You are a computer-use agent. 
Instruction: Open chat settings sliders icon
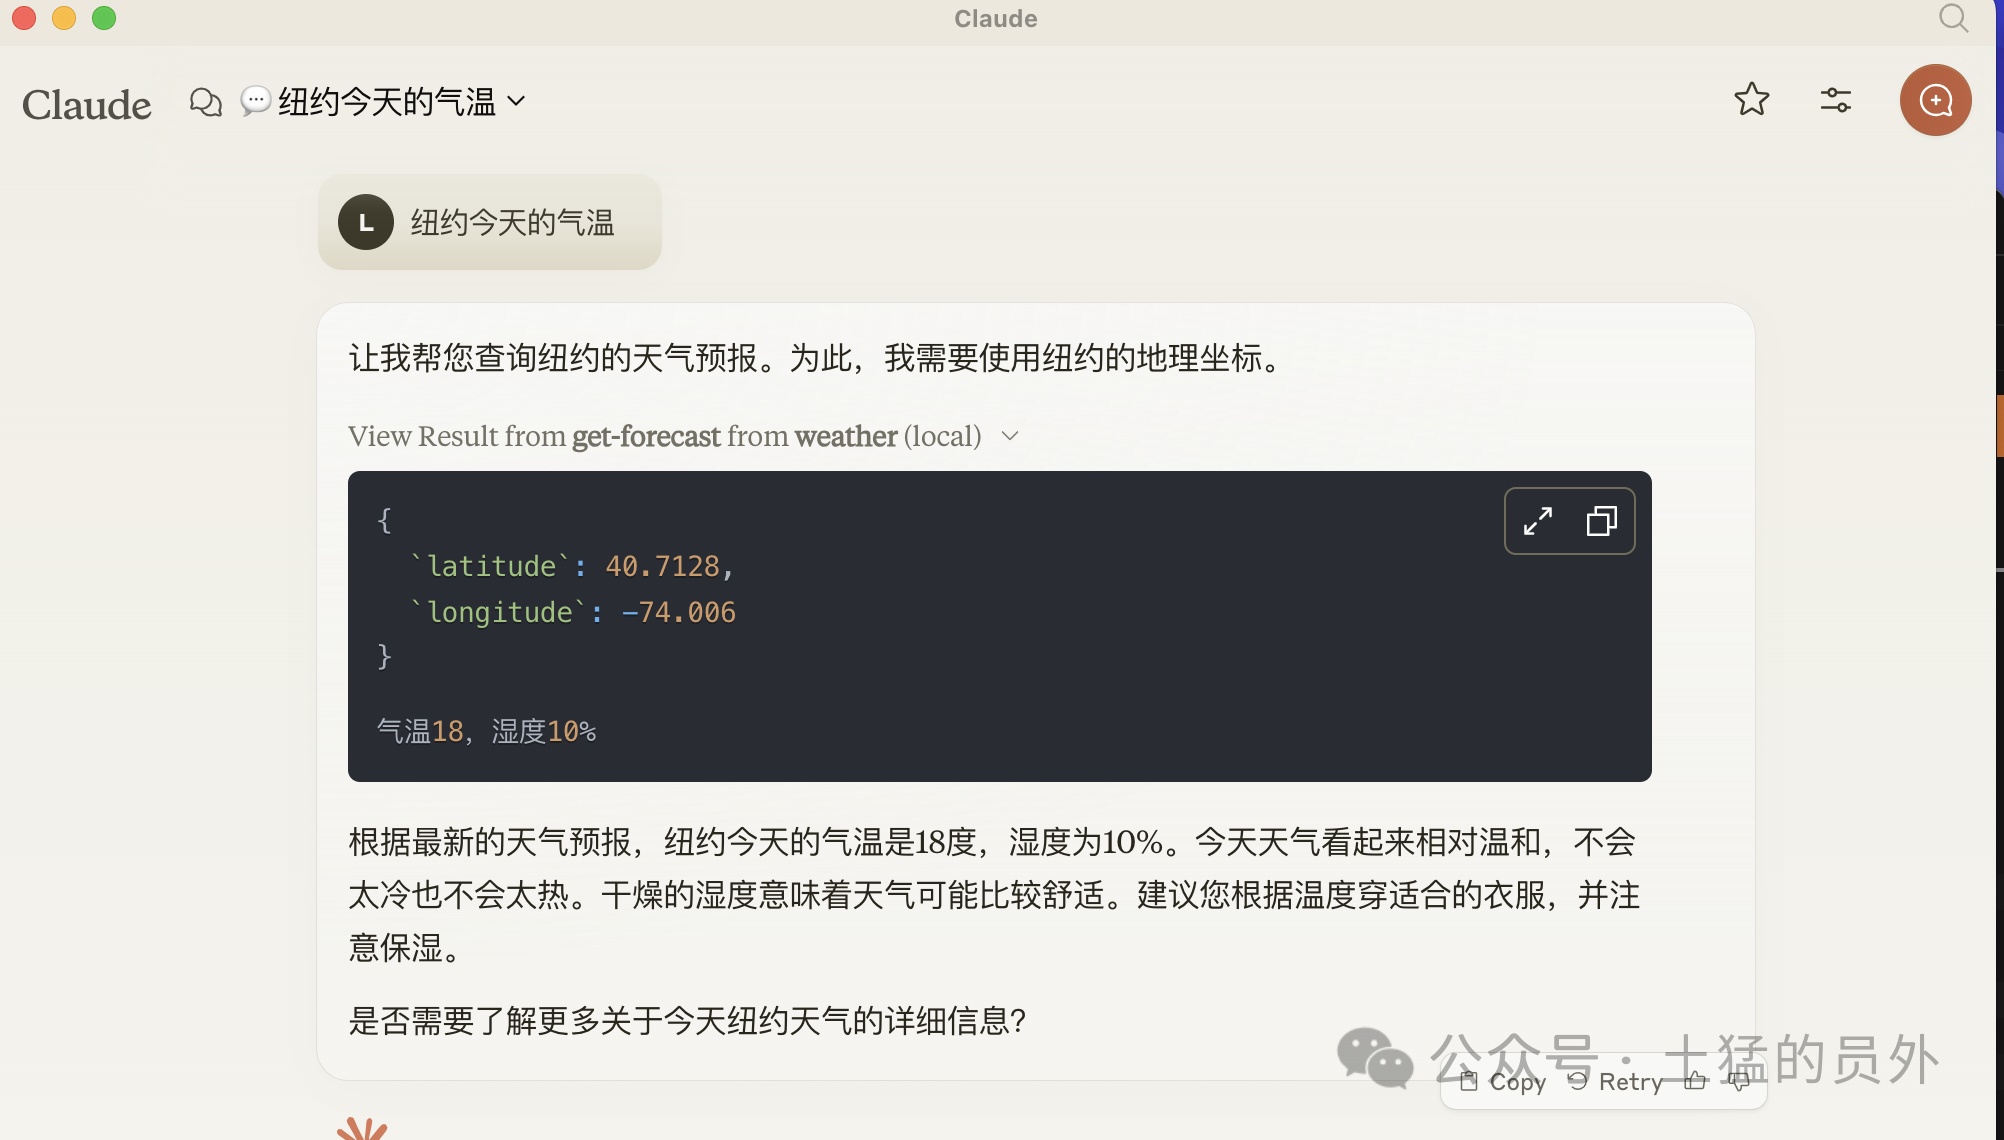point(1835,99)
